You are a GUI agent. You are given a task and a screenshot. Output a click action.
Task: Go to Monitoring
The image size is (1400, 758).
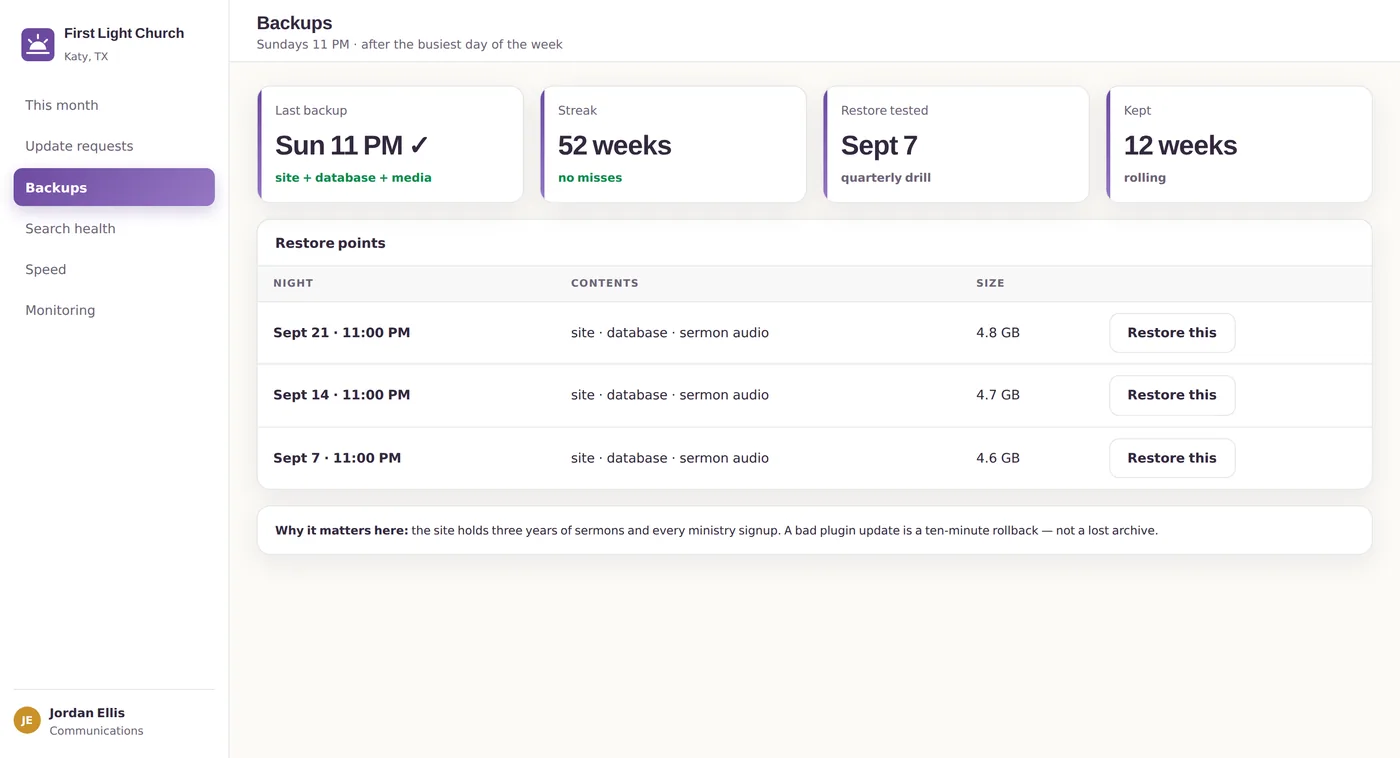(x=114, y=310)
